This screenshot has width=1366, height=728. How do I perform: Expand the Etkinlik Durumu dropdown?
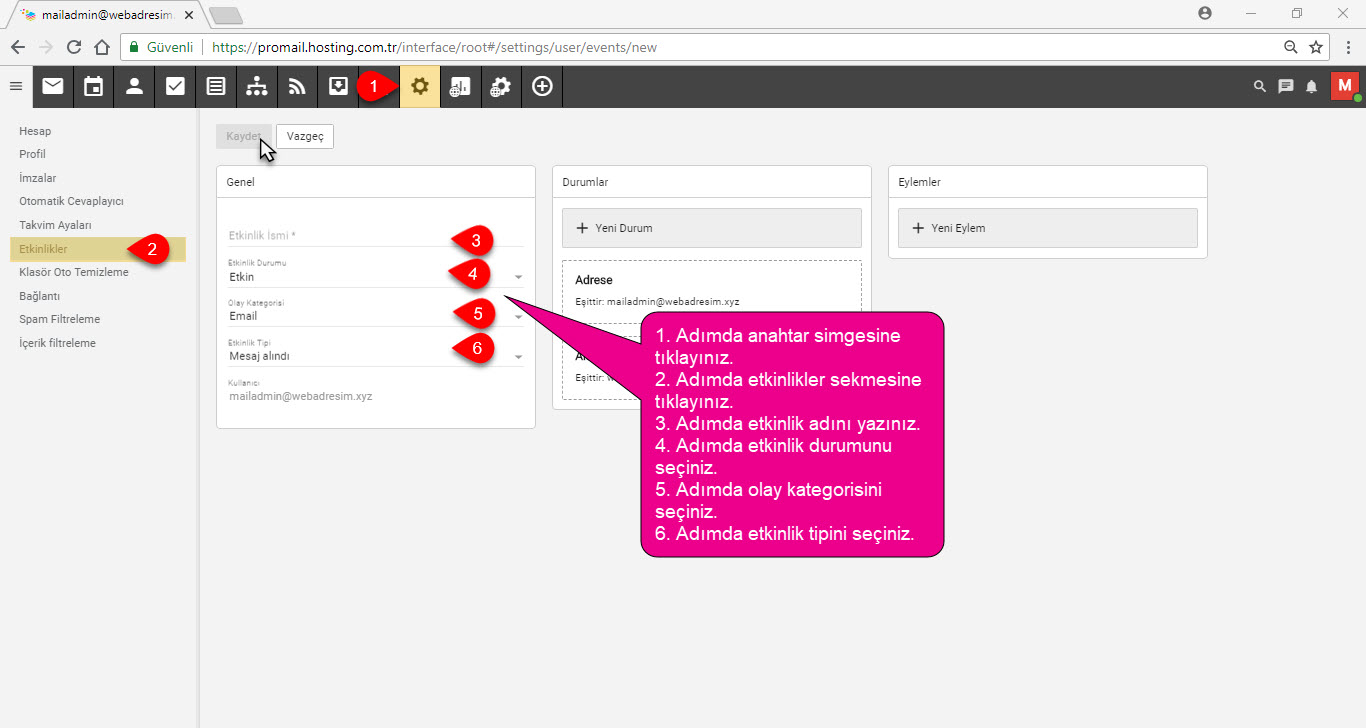click(x=376, y=277)
